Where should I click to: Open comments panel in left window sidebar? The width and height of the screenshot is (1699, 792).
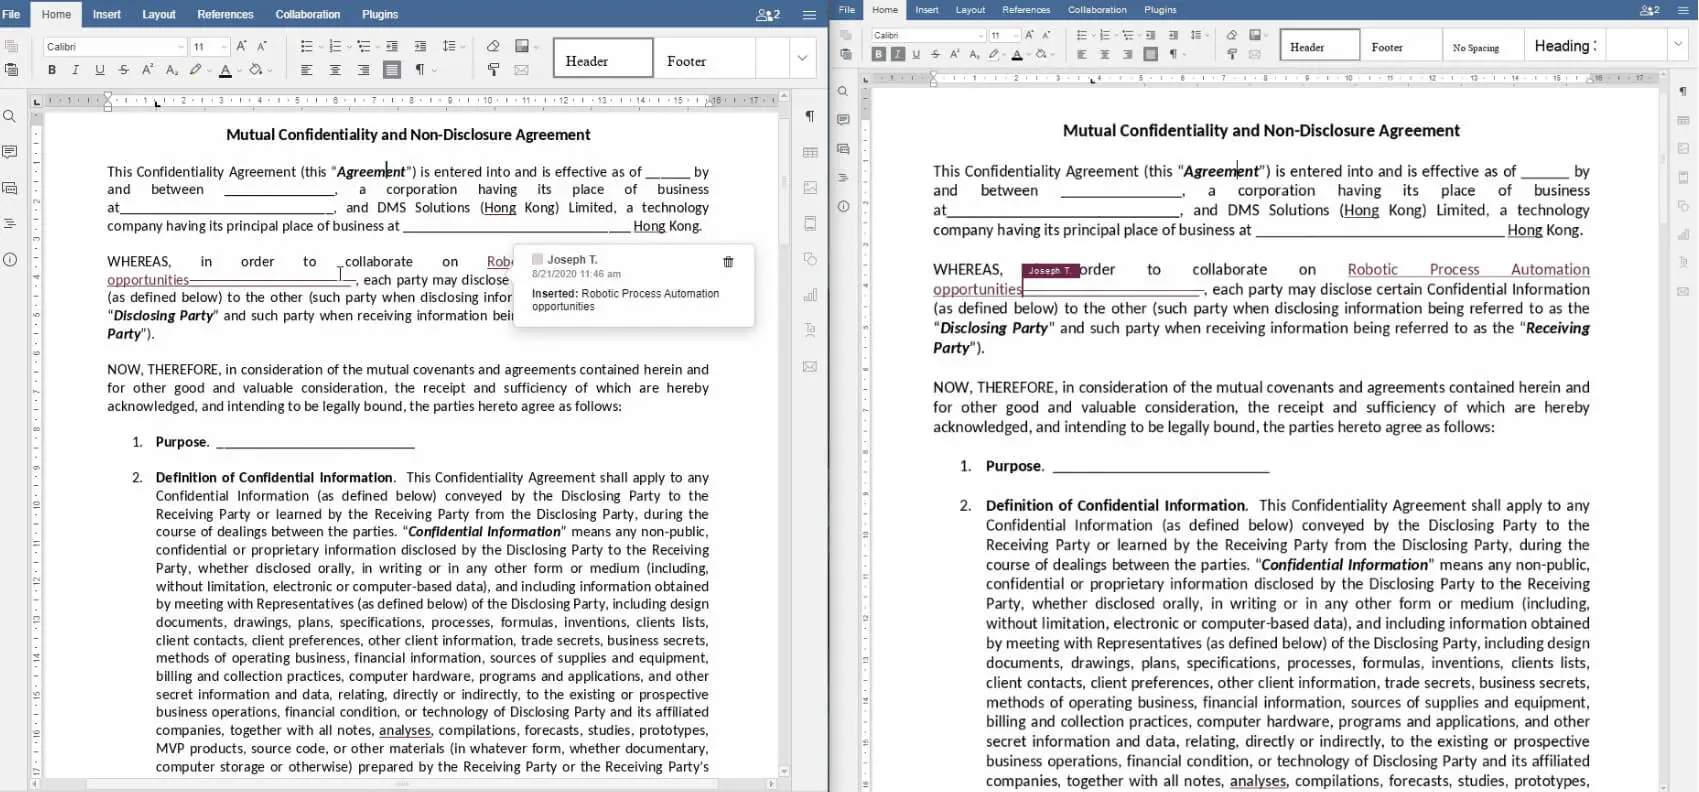[x=10, y=152]
